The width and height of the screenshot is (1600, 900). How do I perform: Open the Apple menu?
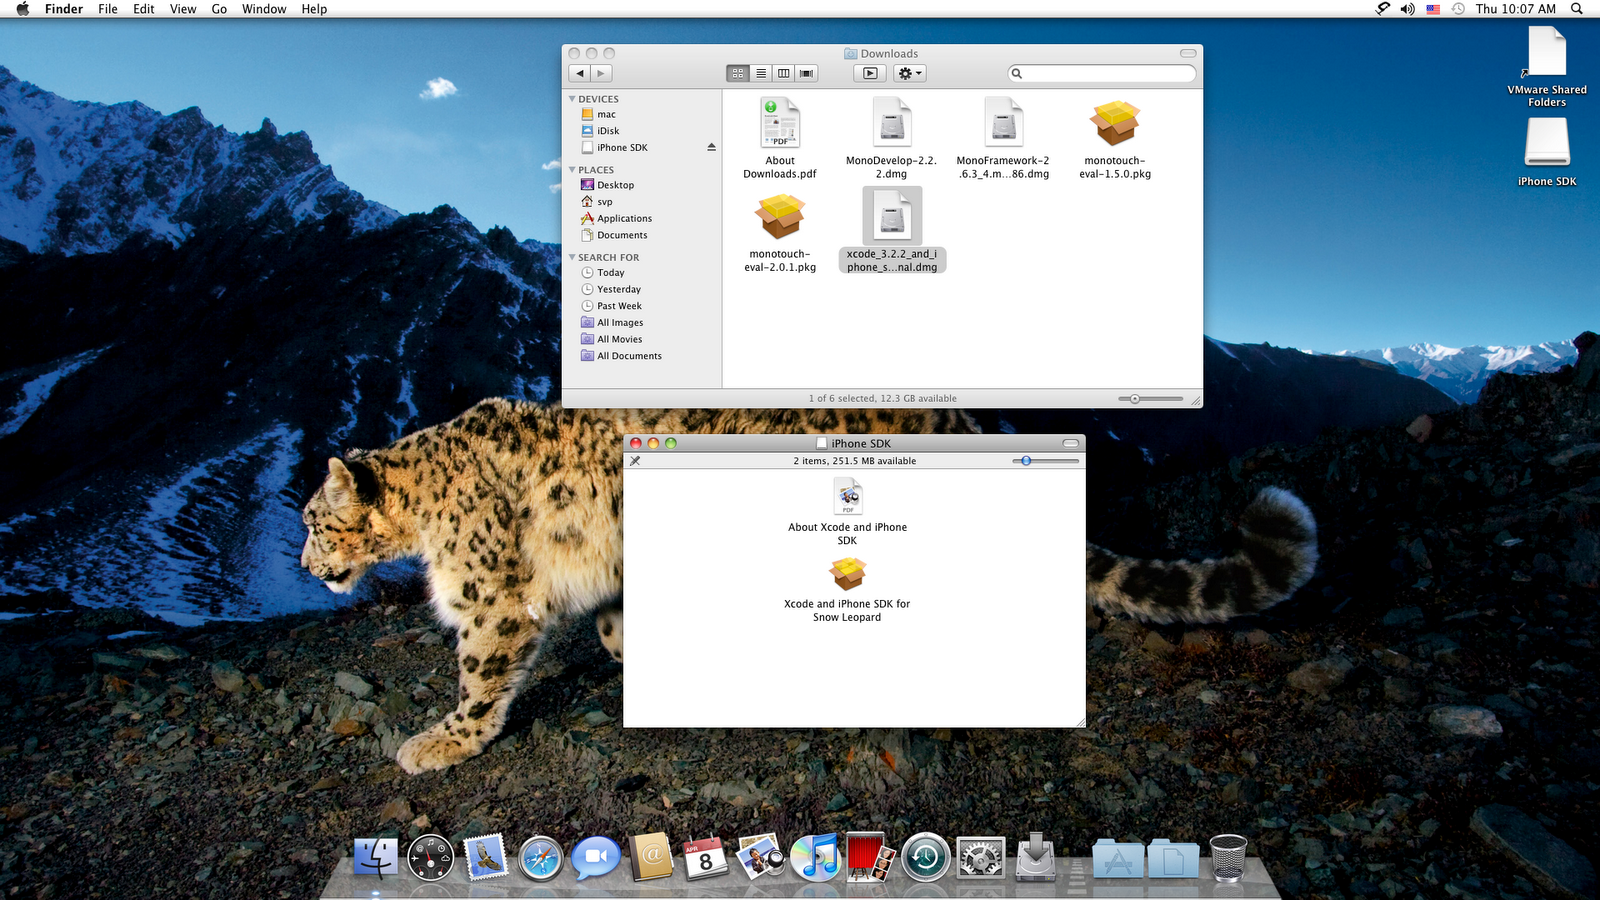coord(22,9)
